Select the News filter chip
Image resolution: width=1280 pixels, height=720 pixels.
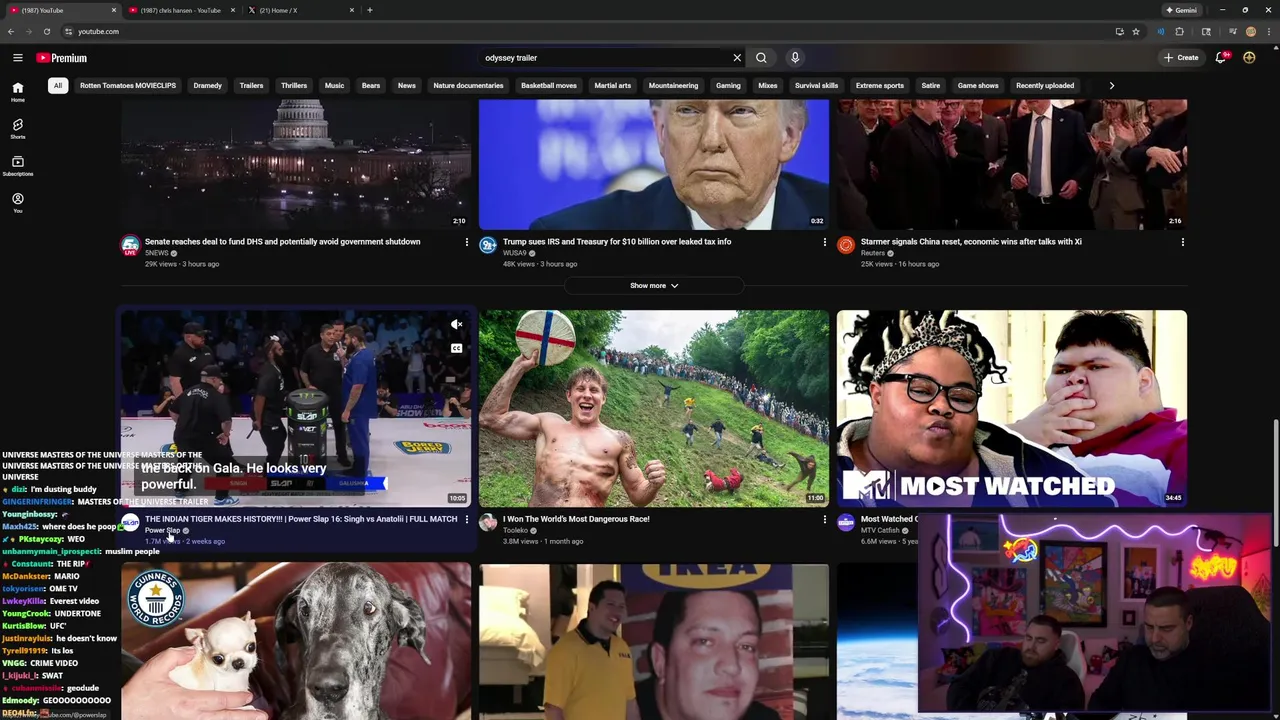(x=407, y=86)
